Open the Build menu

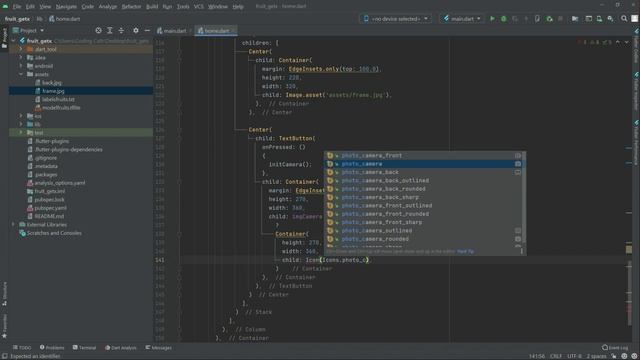coord(152,7)
